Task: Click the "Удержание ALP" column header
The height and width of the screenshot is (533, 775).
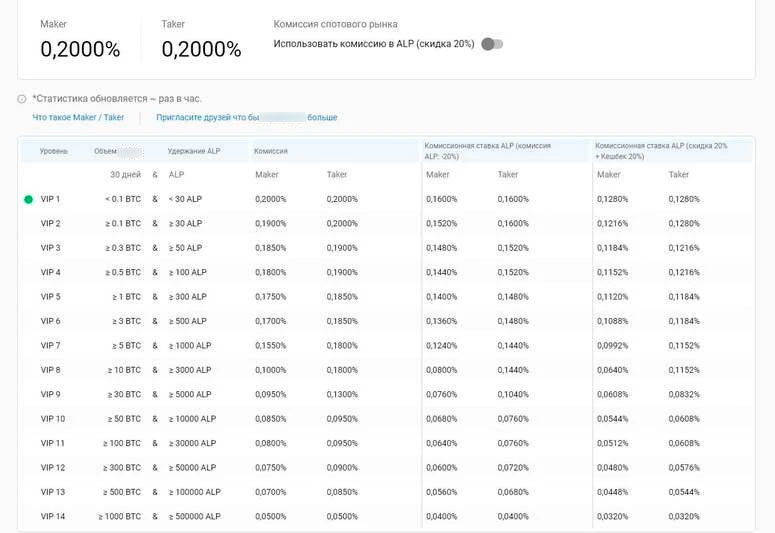Action: 194,151
